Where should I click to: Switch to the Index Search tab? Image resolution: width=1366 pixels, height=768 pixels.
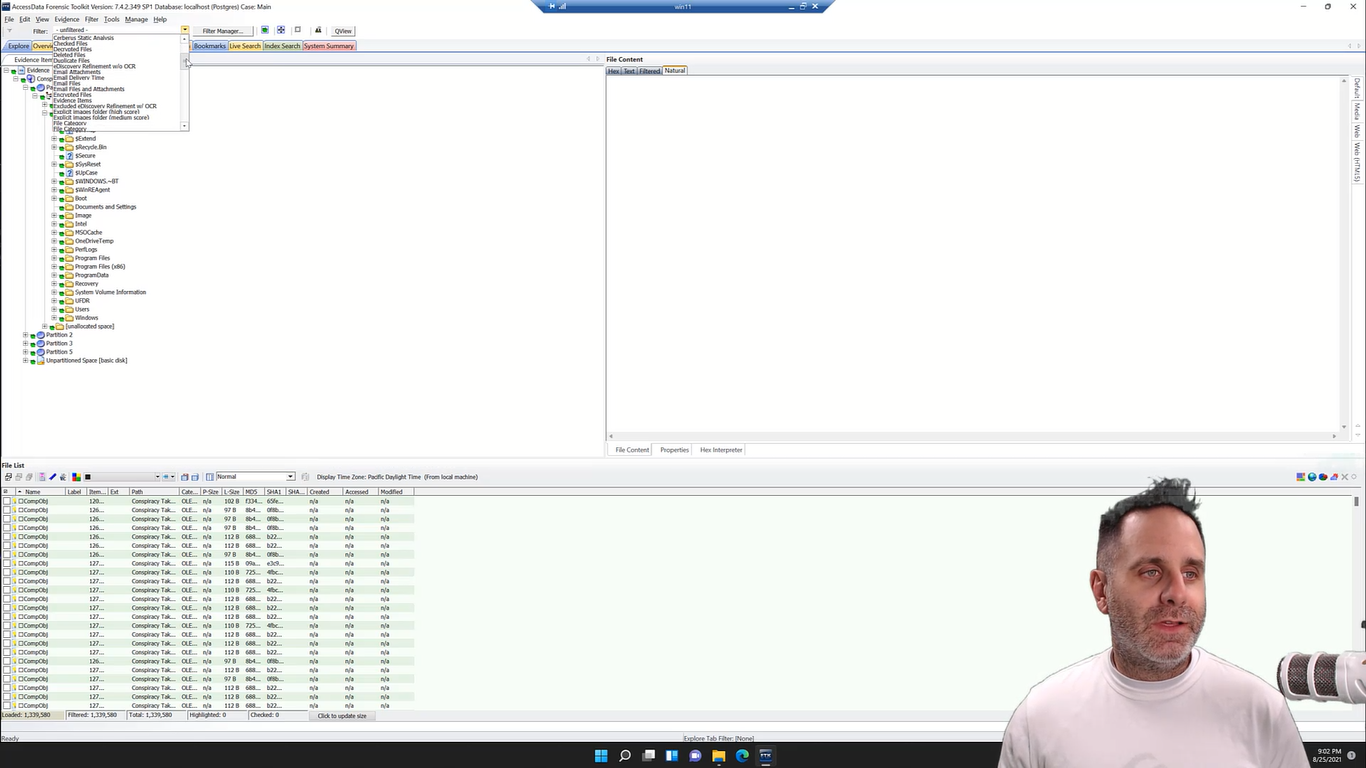[282, 46]
